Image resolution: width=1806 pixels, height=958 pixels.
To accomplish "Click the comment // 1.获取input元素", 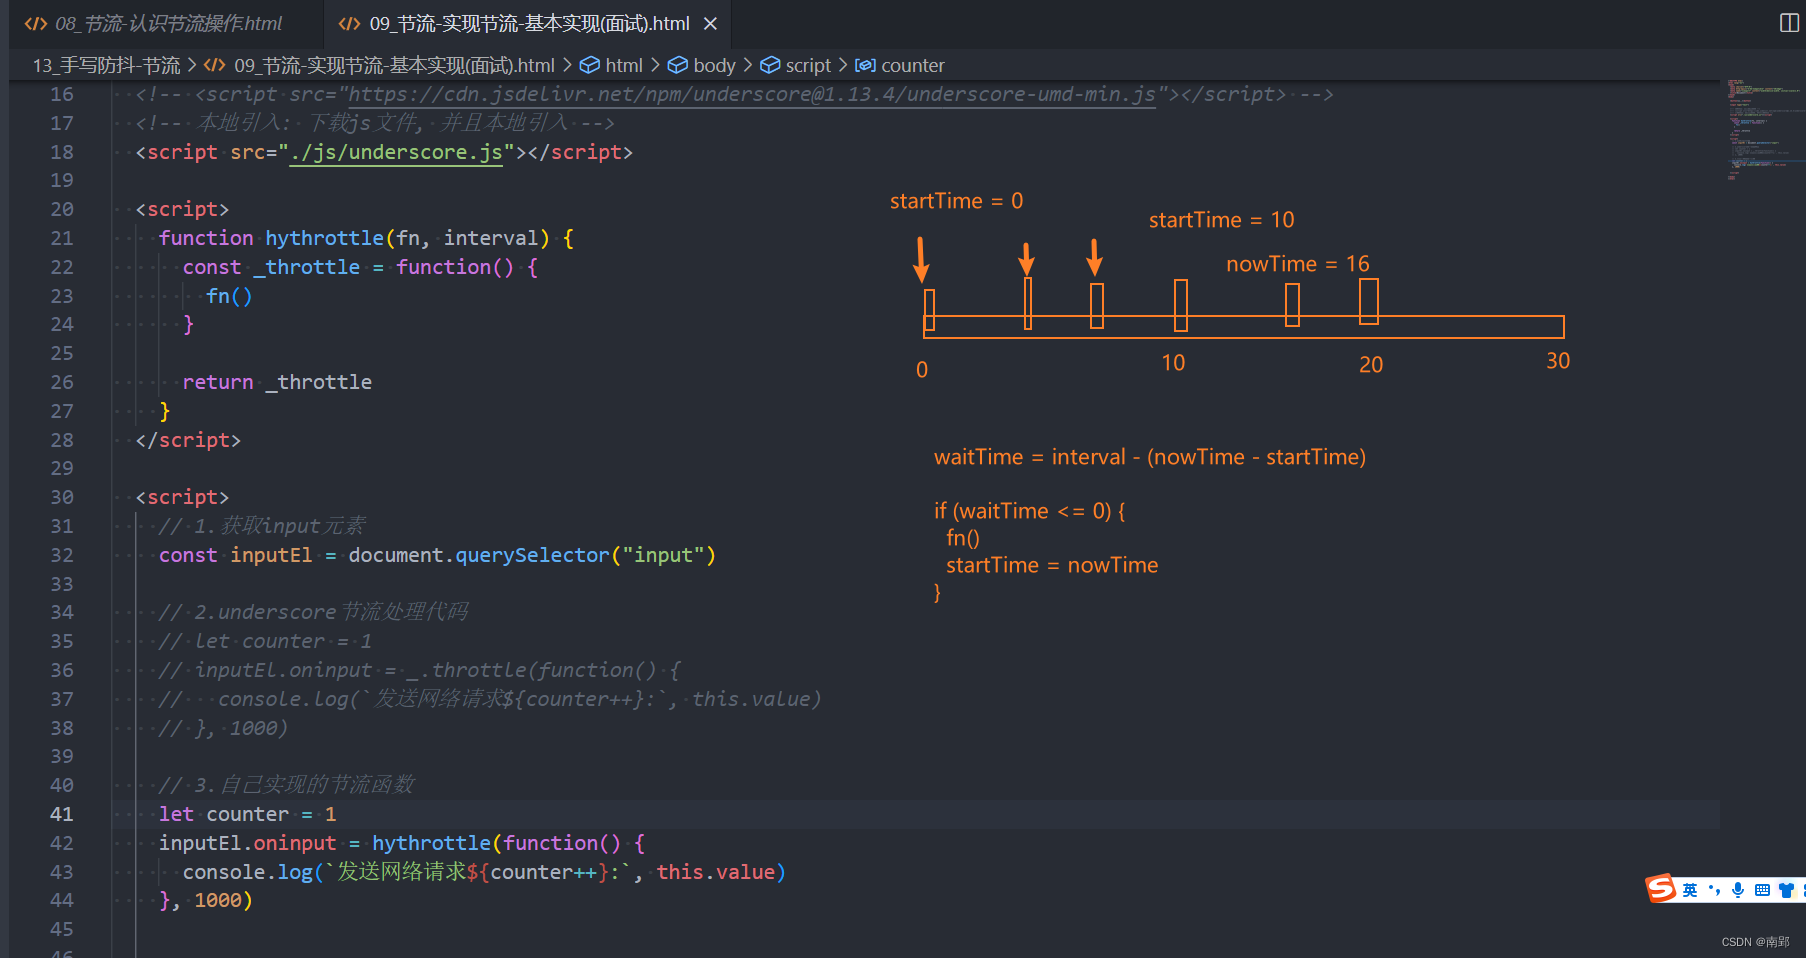I will click(x=262, y=526).
